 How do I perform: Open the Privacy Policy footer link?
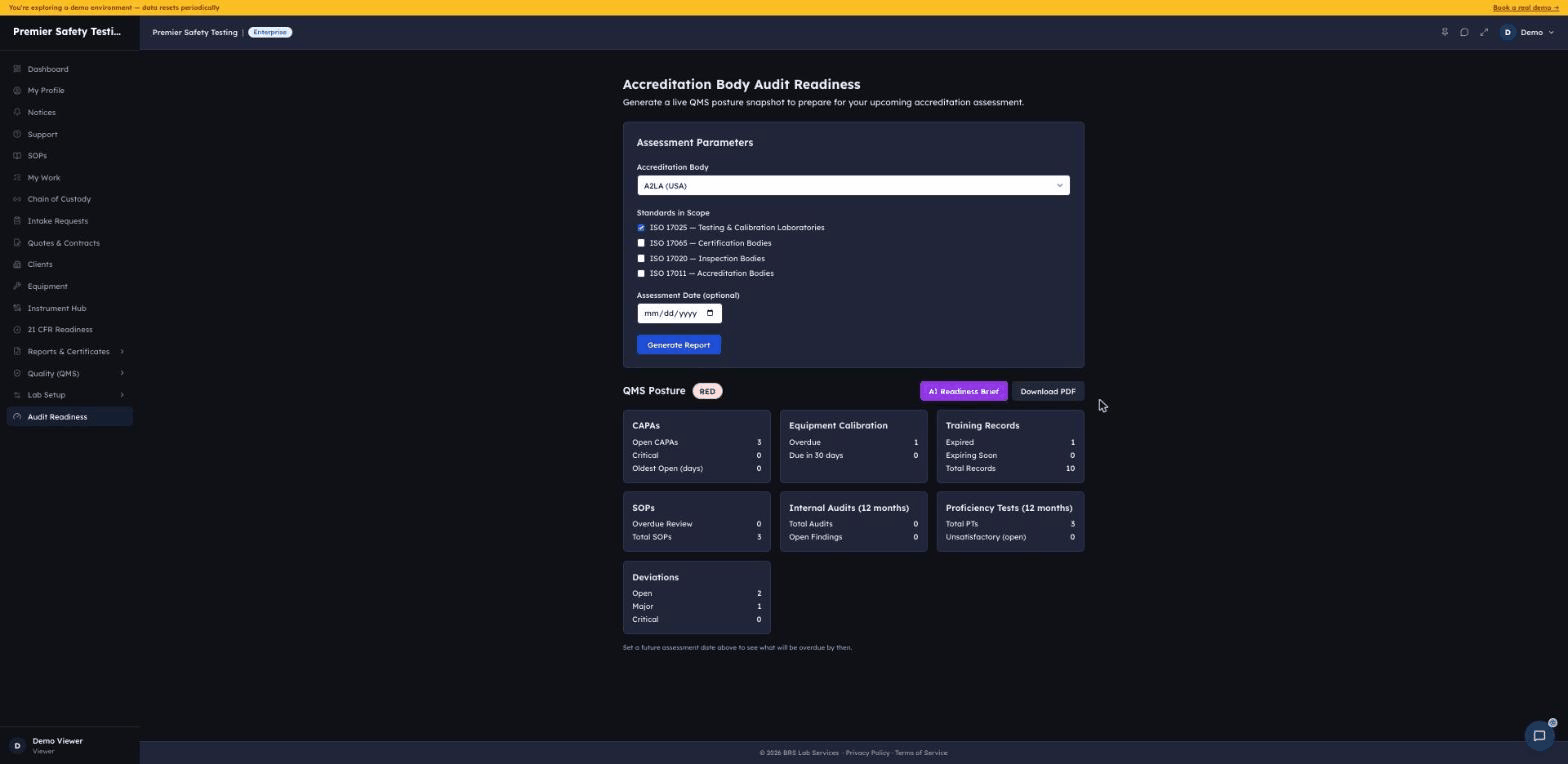tap(867, 753)
